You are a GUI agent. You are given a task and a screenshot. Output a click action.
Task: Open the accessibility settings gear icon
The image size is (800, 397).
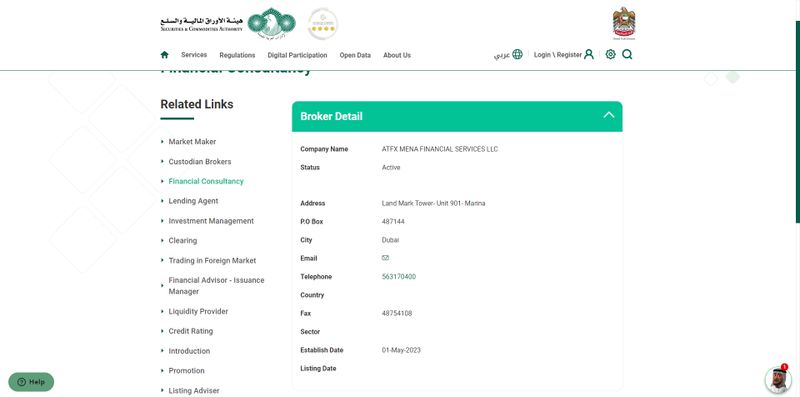pyautogui.click(x=610, y=54)
